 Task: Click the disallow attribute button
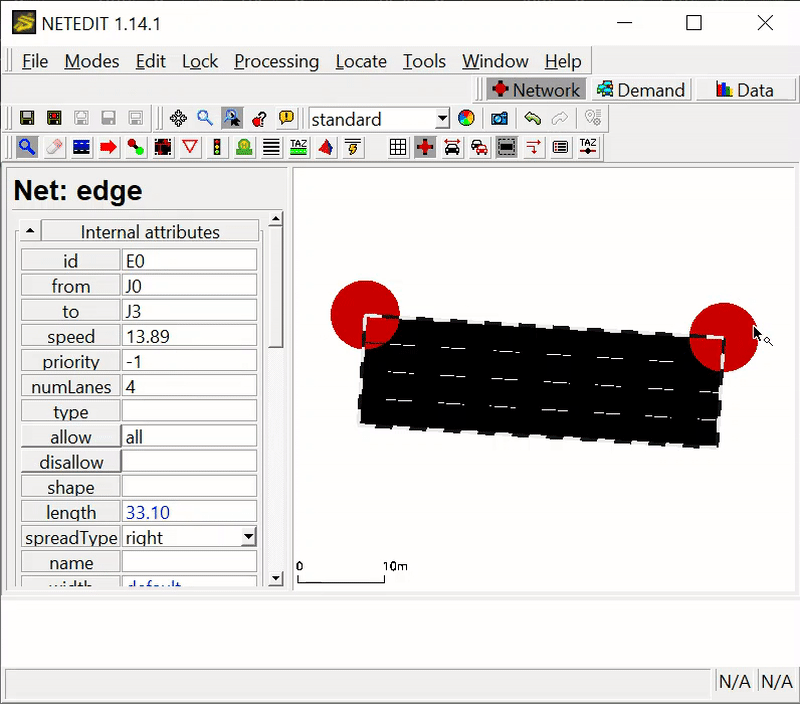point(71,462)
